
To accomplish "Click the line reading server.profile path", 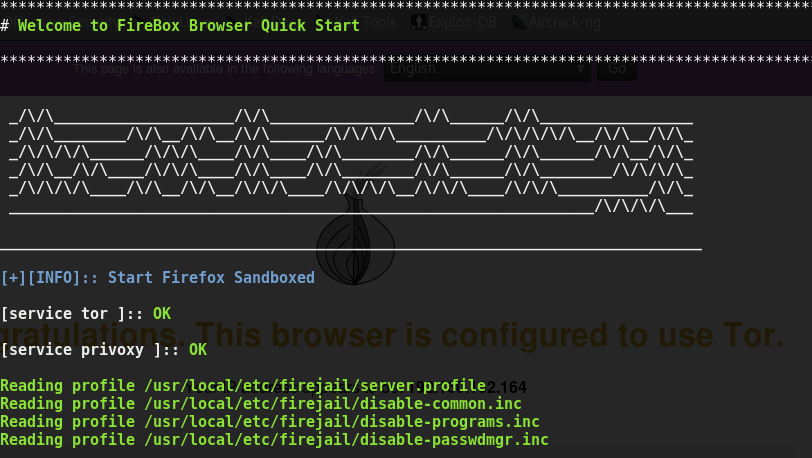I will coord(243,386).
